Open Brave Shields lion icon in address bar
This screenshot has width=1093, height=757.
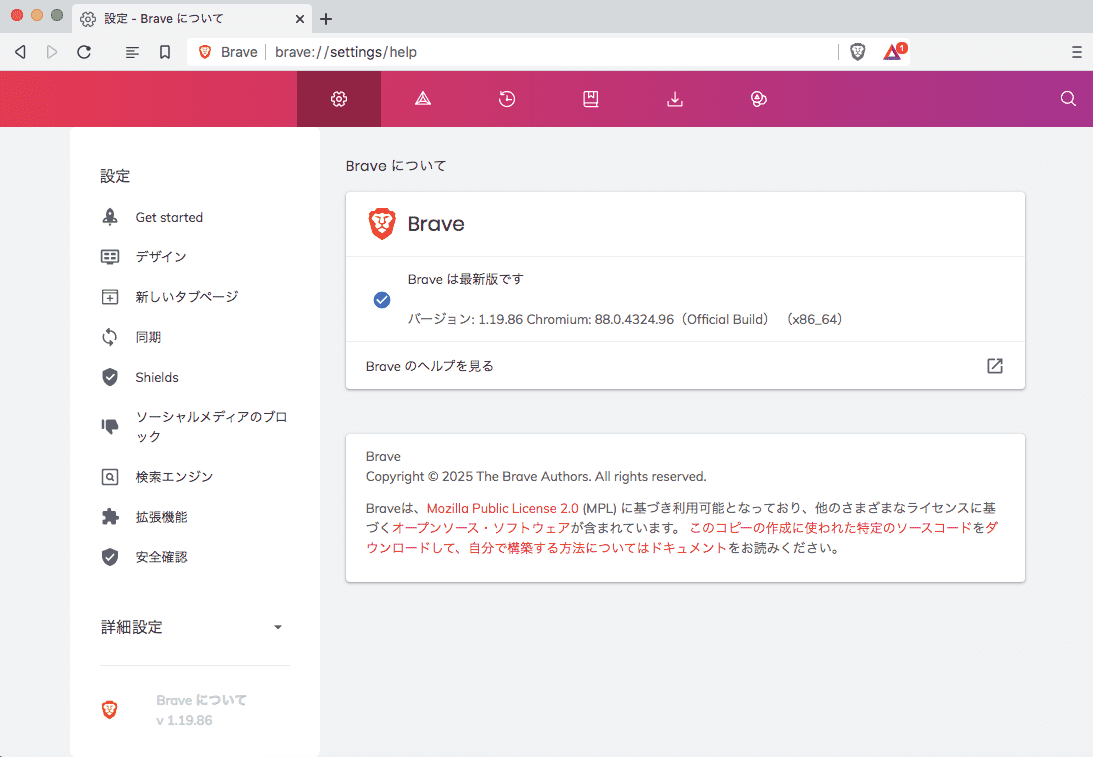click(x=857, y=52)
